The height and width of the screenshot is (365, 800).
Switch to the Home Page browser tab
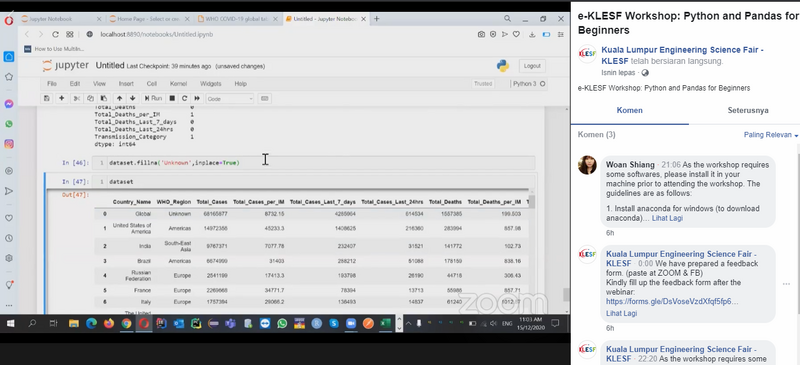coord(149,19)
